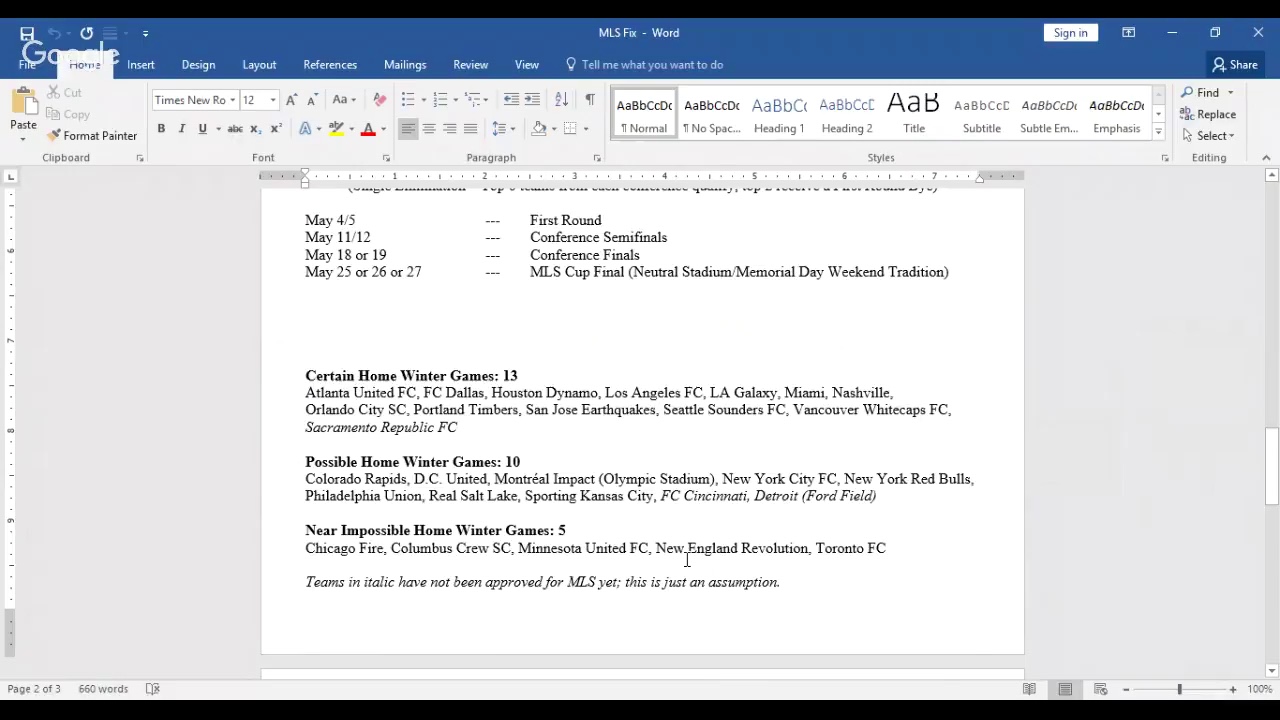Activate the Format Painter tool
1280x720 pixels.
[92, 136]
